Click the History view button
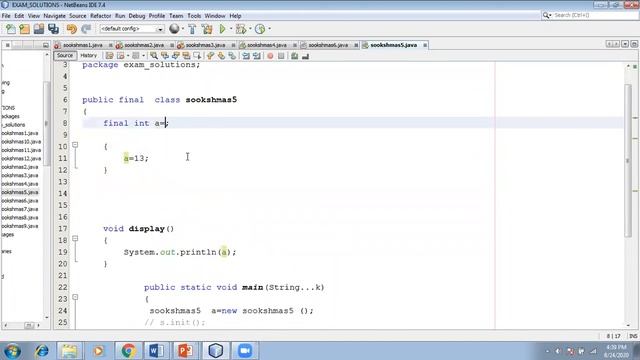This screenshot has width=640, height=360. 89,56
